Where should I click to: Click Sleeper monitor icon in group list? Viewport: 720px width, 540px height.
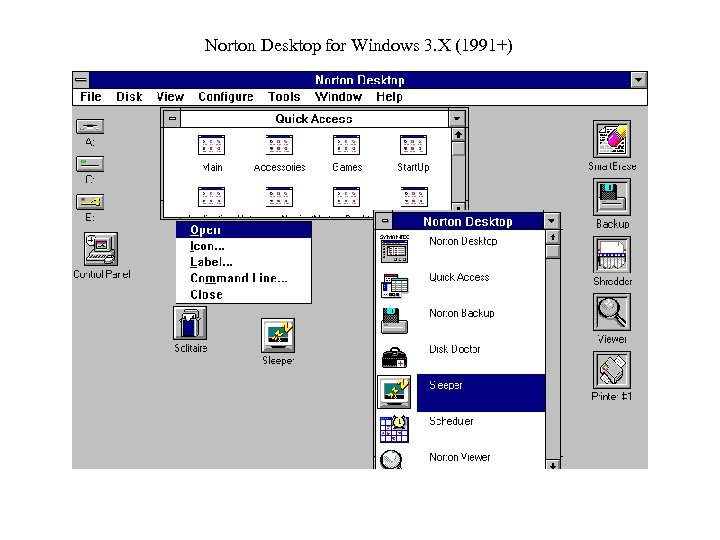[x=394, y=392]
